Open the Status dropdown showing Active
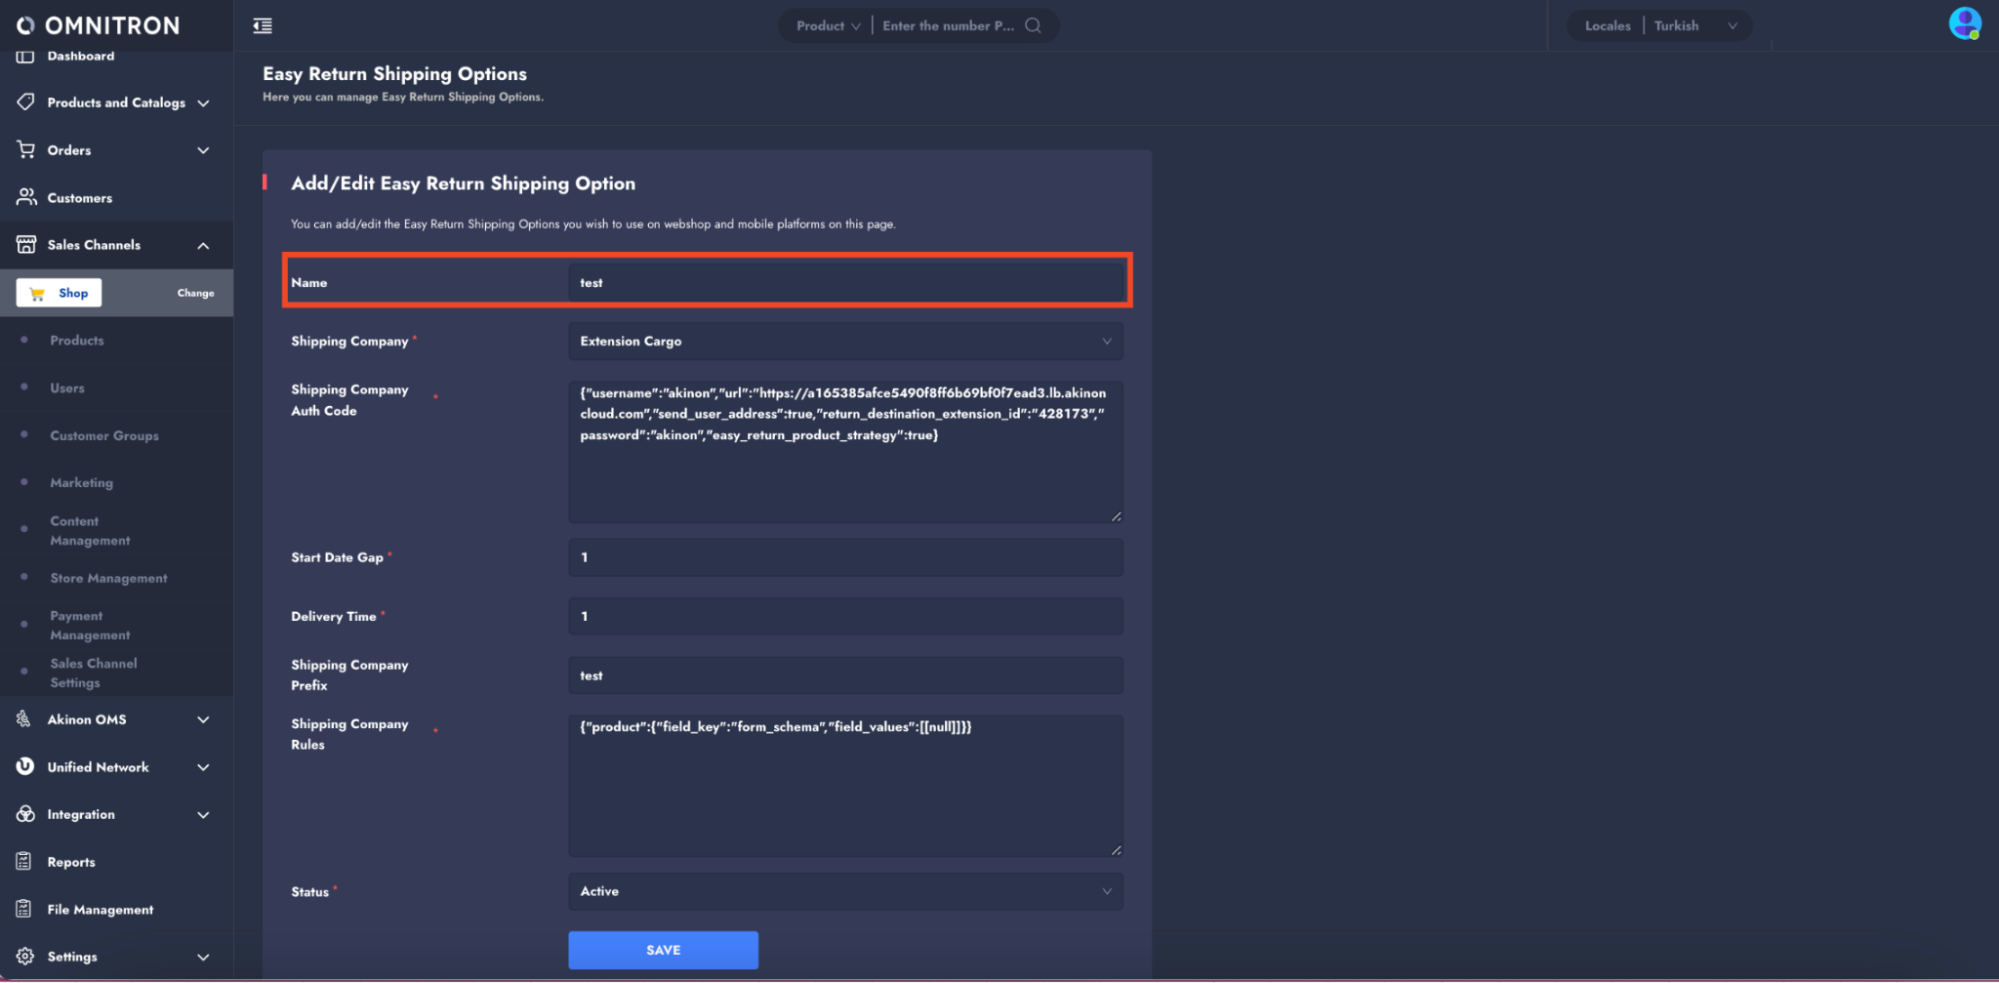This screenshot has height=983, width=1999. pos(845,891)
